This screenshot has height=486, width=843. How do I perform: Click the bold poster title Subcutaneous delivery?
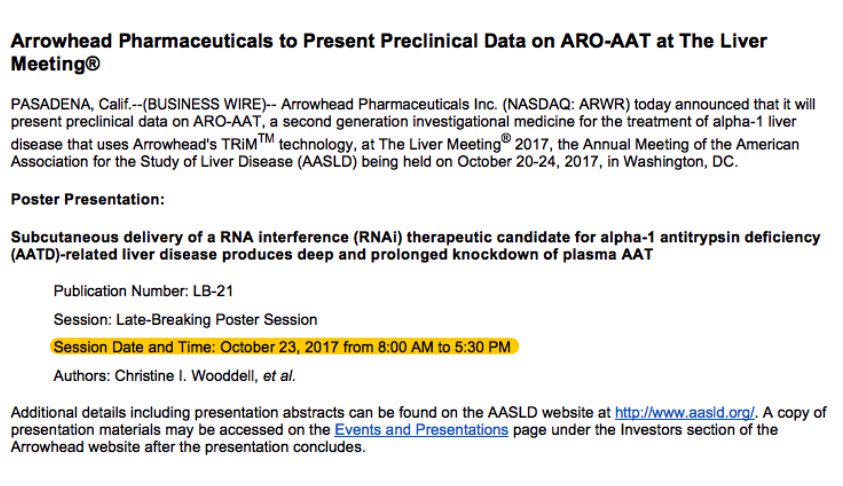click(416, 246)
